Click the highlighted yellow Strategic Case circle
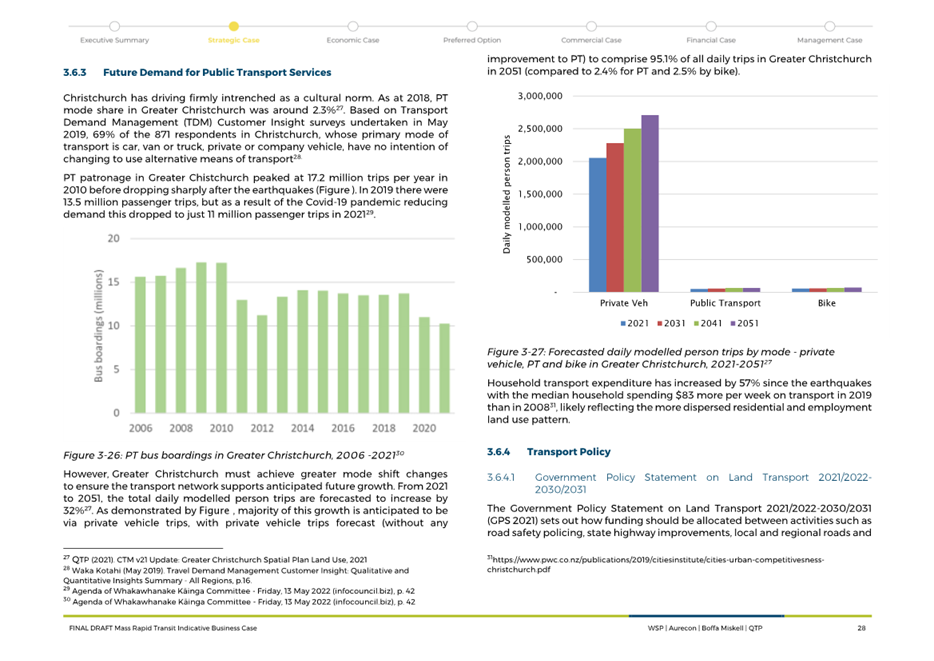 234,26
